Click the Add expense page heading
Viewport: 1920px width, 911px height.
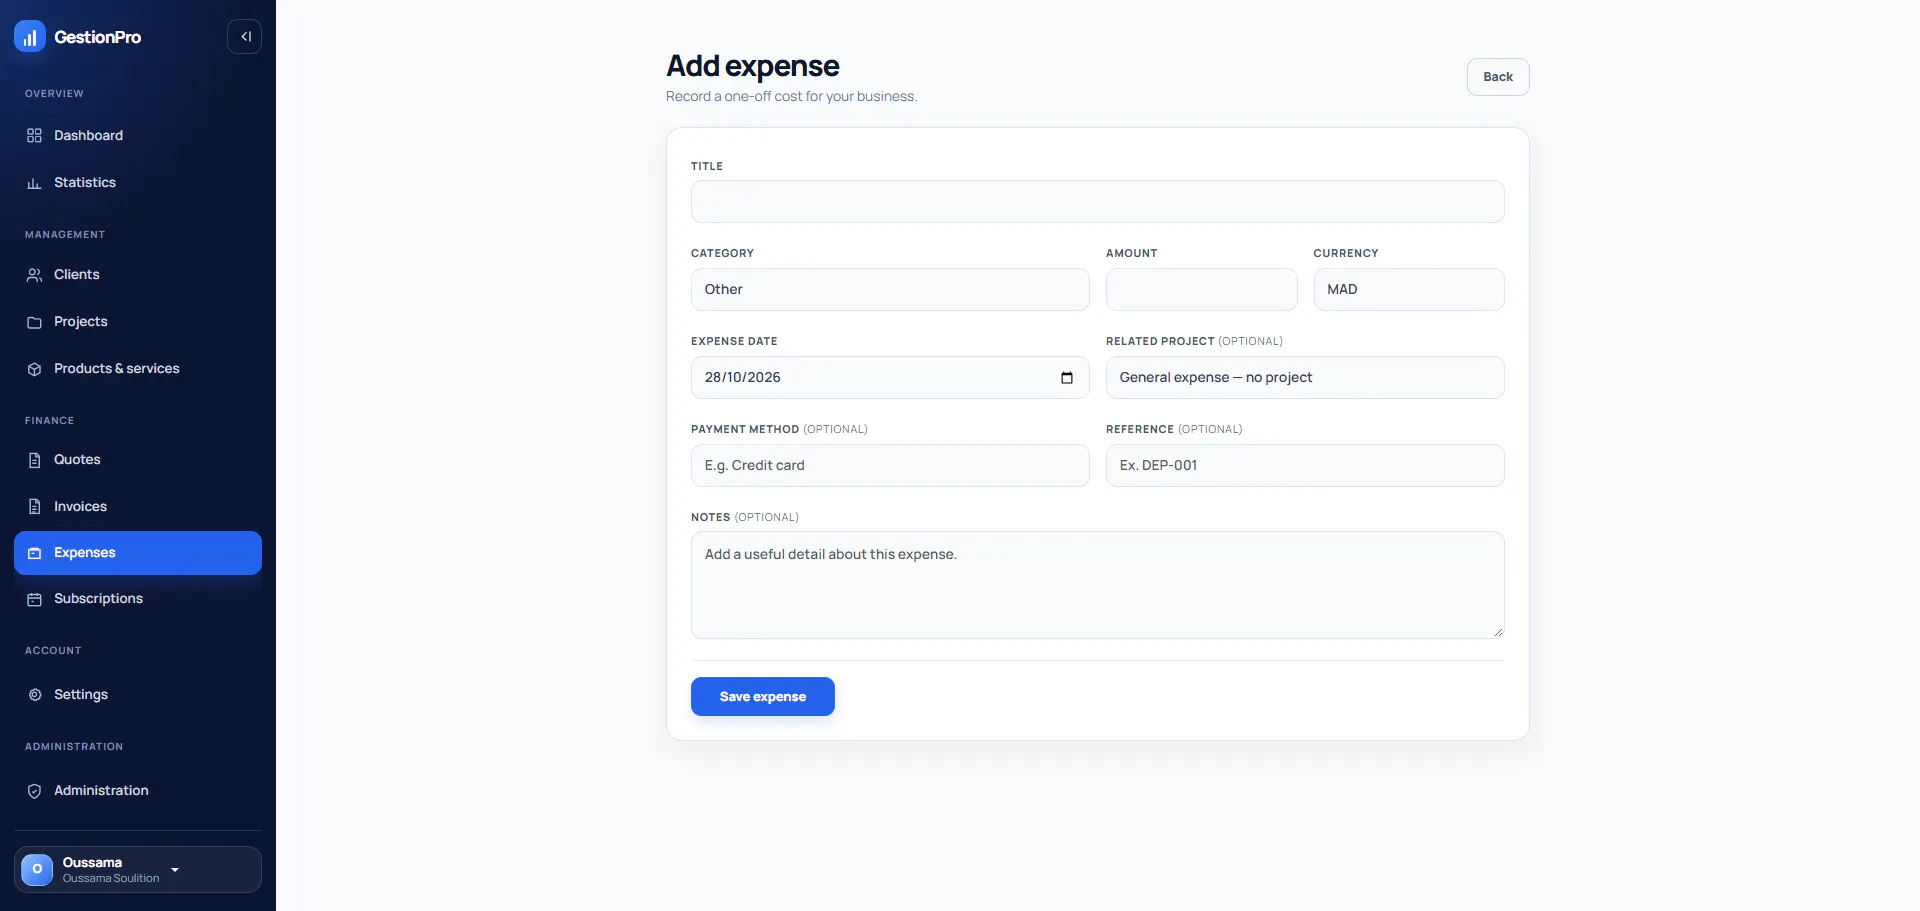pyautogui.click(x=753, y=66)
